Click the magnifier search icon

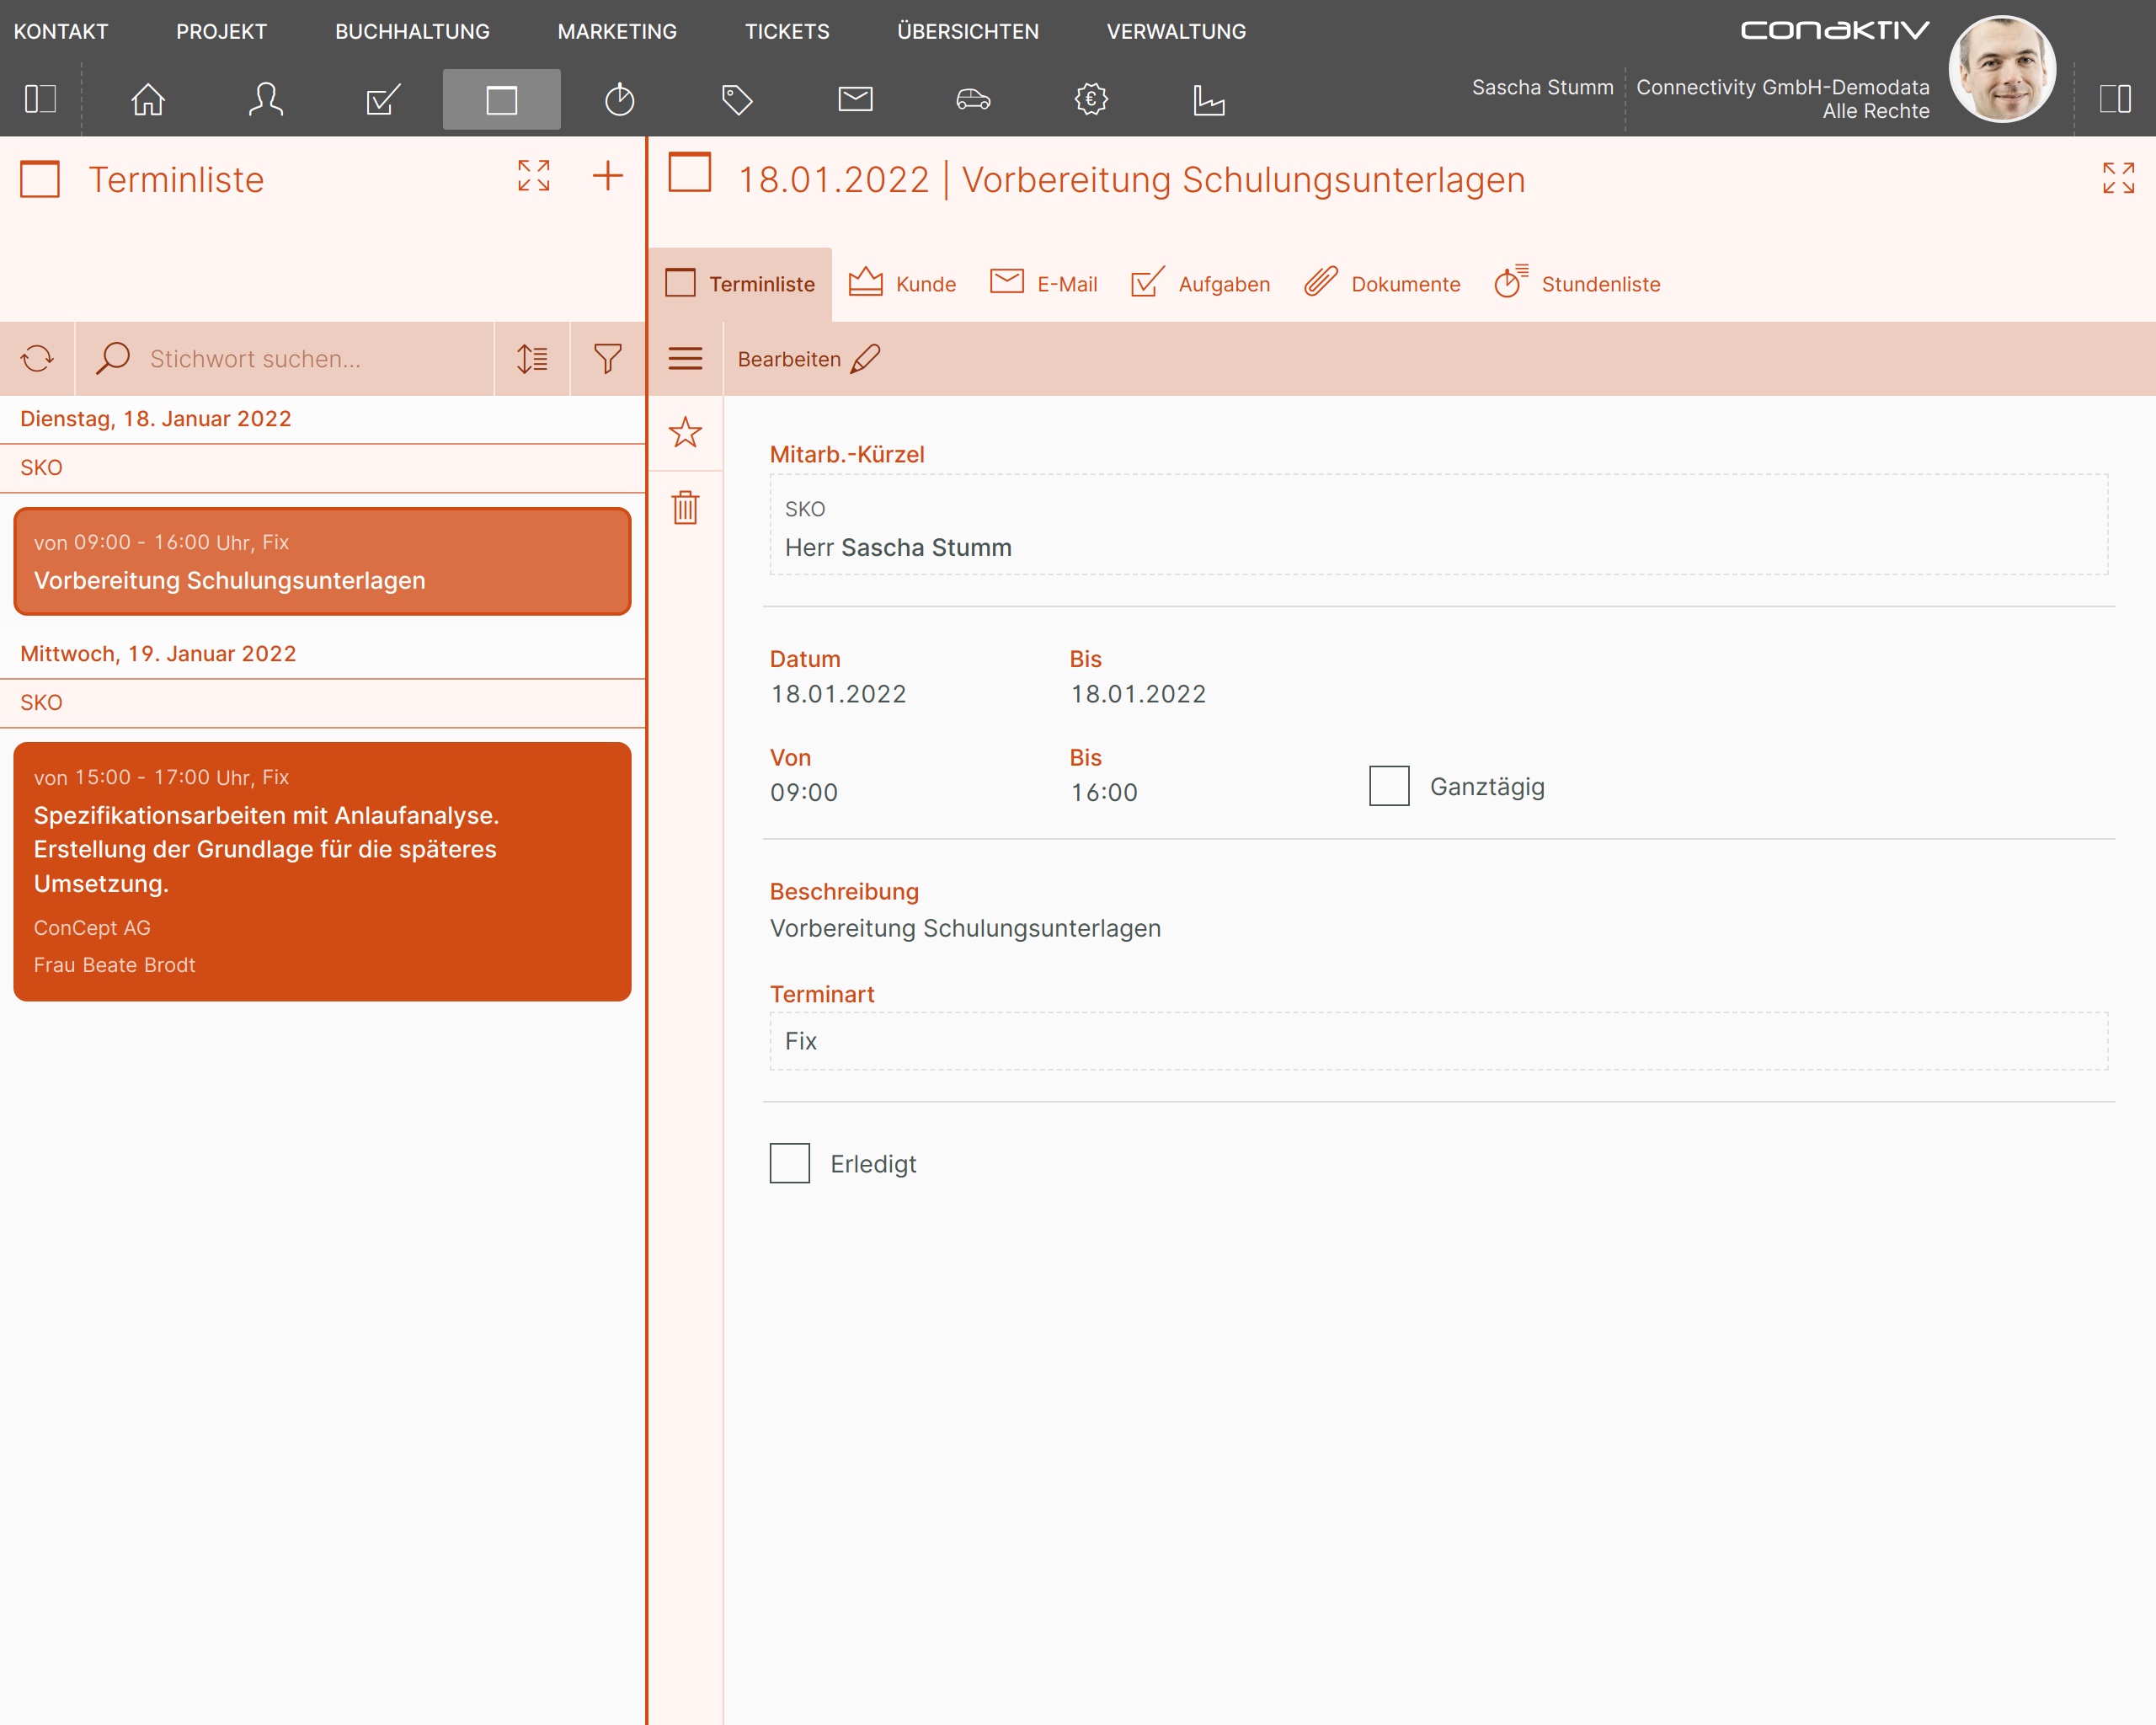(x=113, y=358)
